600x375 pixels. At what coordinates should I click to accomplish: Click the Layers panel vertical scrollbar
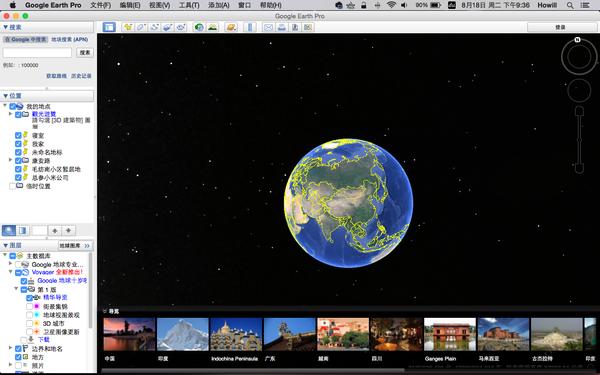pos(91,290)
